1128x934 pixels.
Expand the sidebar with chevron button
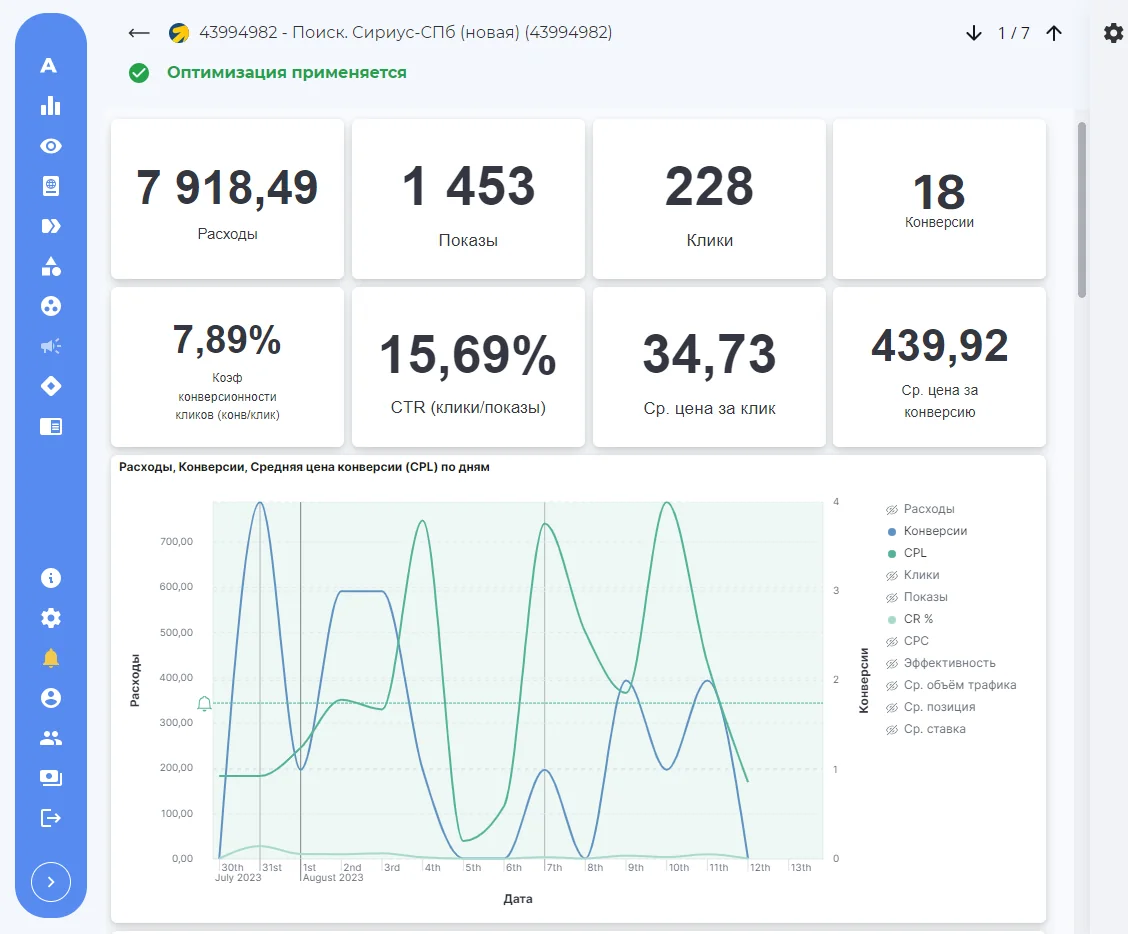pyautogui.click(x=50, y=882)
